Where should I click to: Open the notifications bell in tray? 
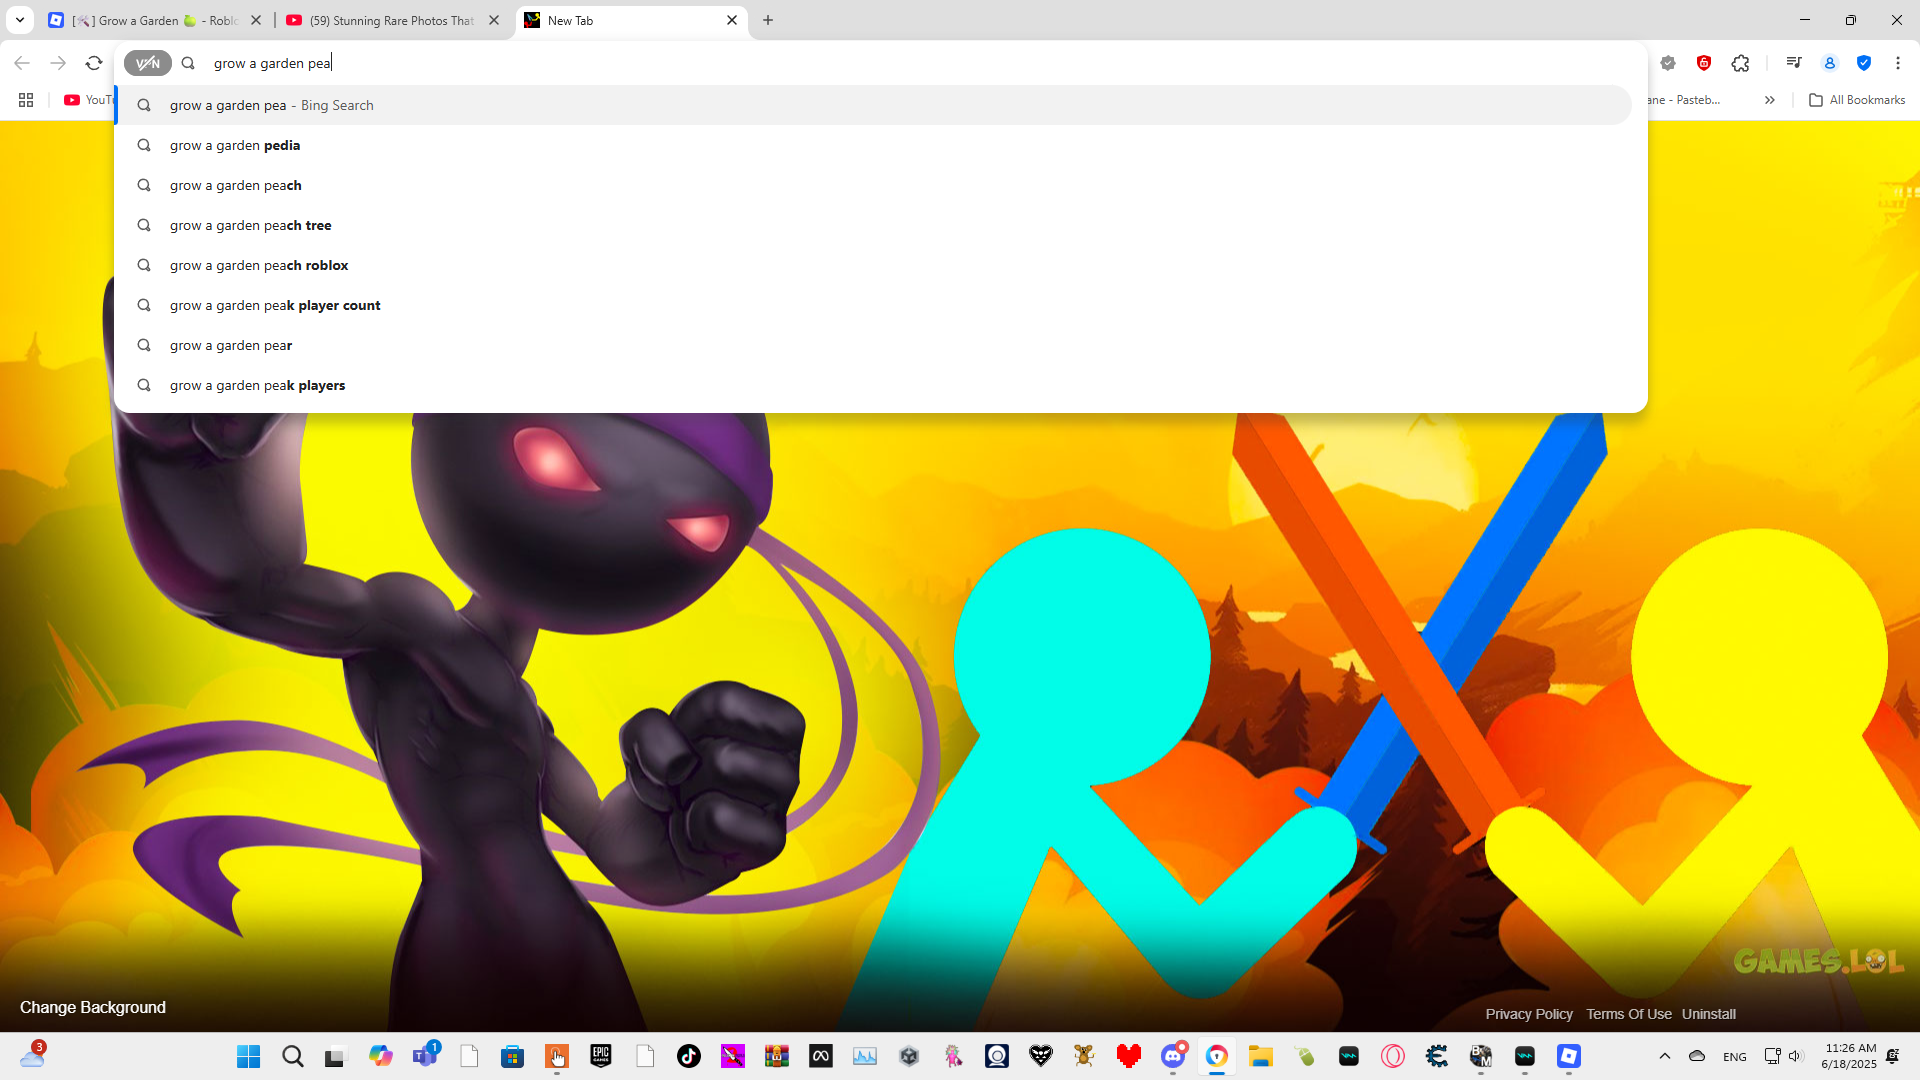pyautogui.click(x=1893, y=1056)
